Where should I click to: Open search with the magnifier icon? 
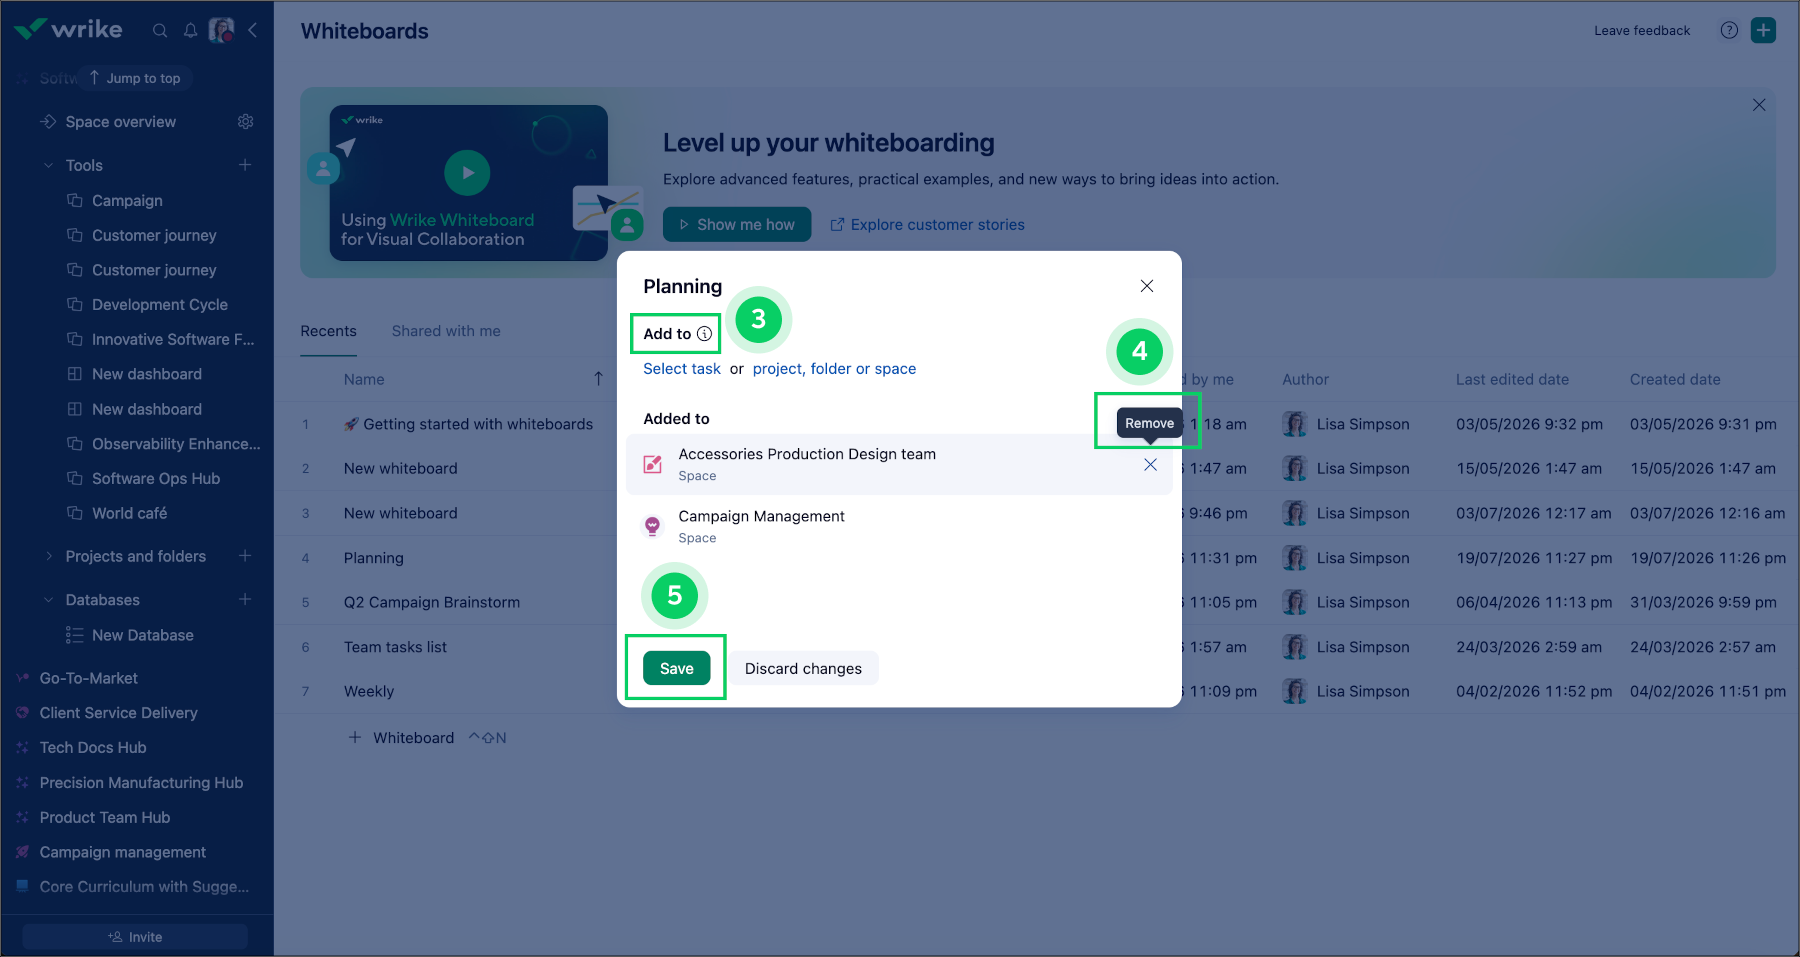(x=160, y=31)
